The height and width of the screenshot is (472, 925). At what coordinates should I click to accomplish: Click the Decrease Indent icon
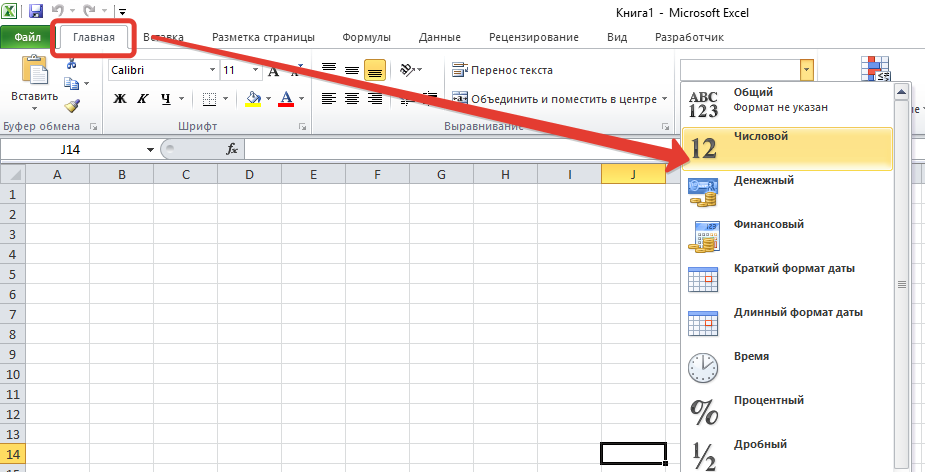[406, 99]
